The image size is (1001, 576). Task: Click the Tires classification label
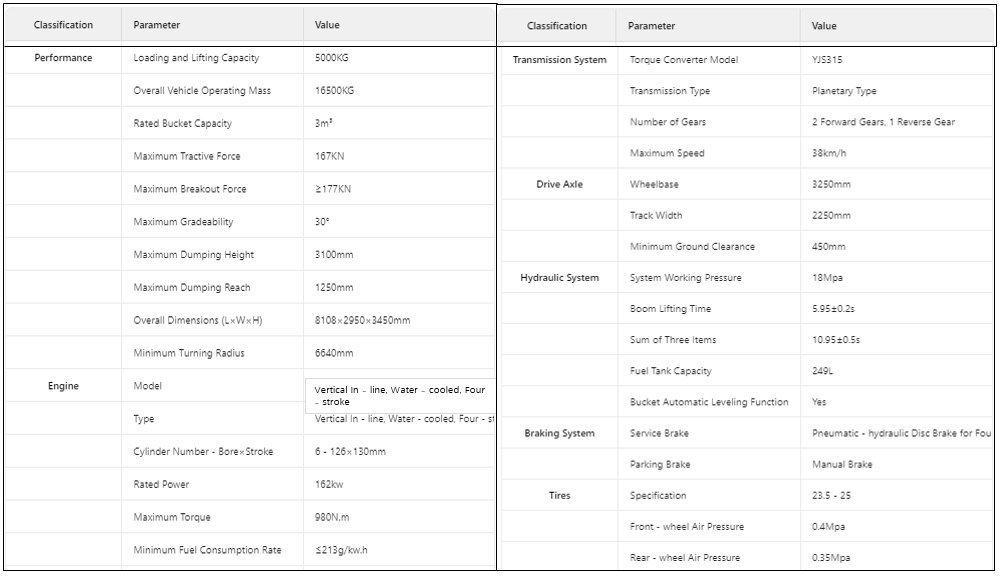click(559, 495)
